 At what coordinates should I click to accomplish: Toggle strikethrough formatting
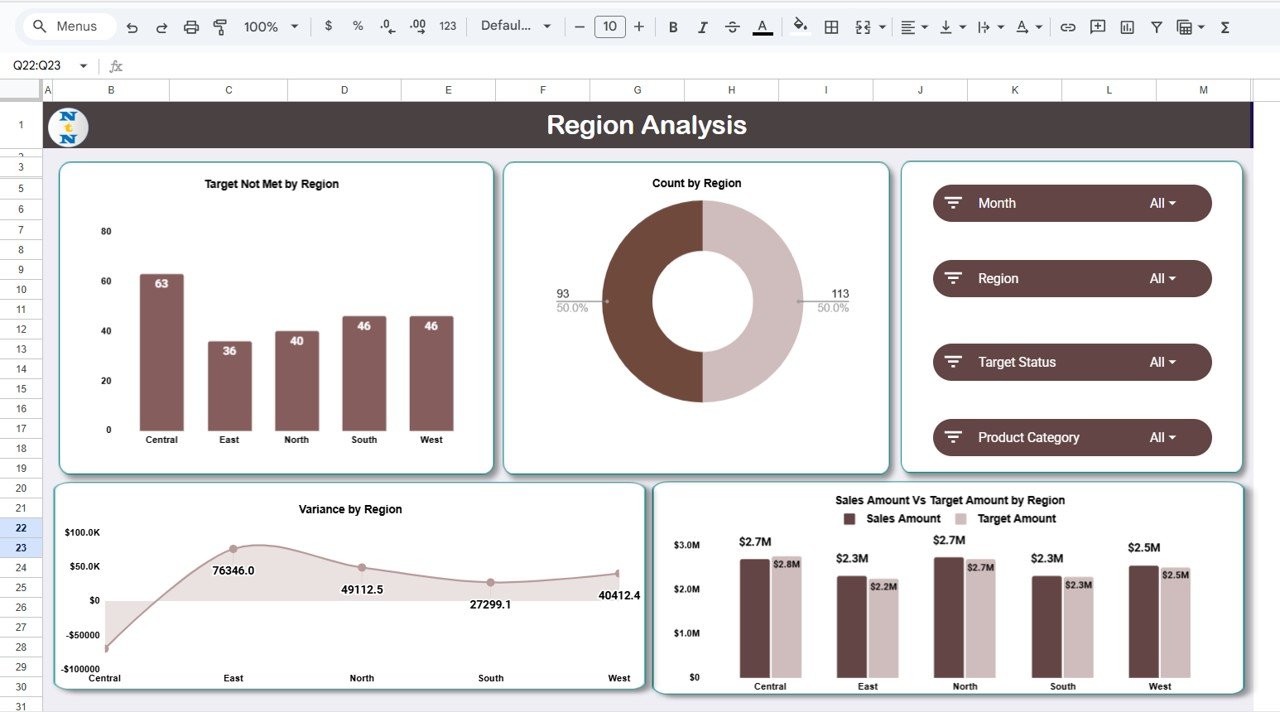coord(733,26)
